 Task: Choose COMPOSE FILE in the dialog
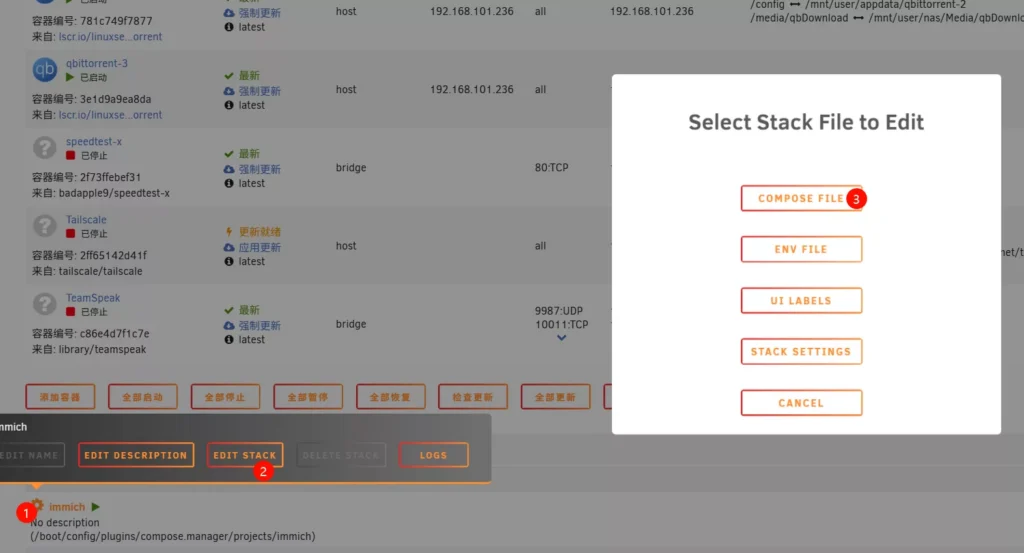click(x=800, y=198)
